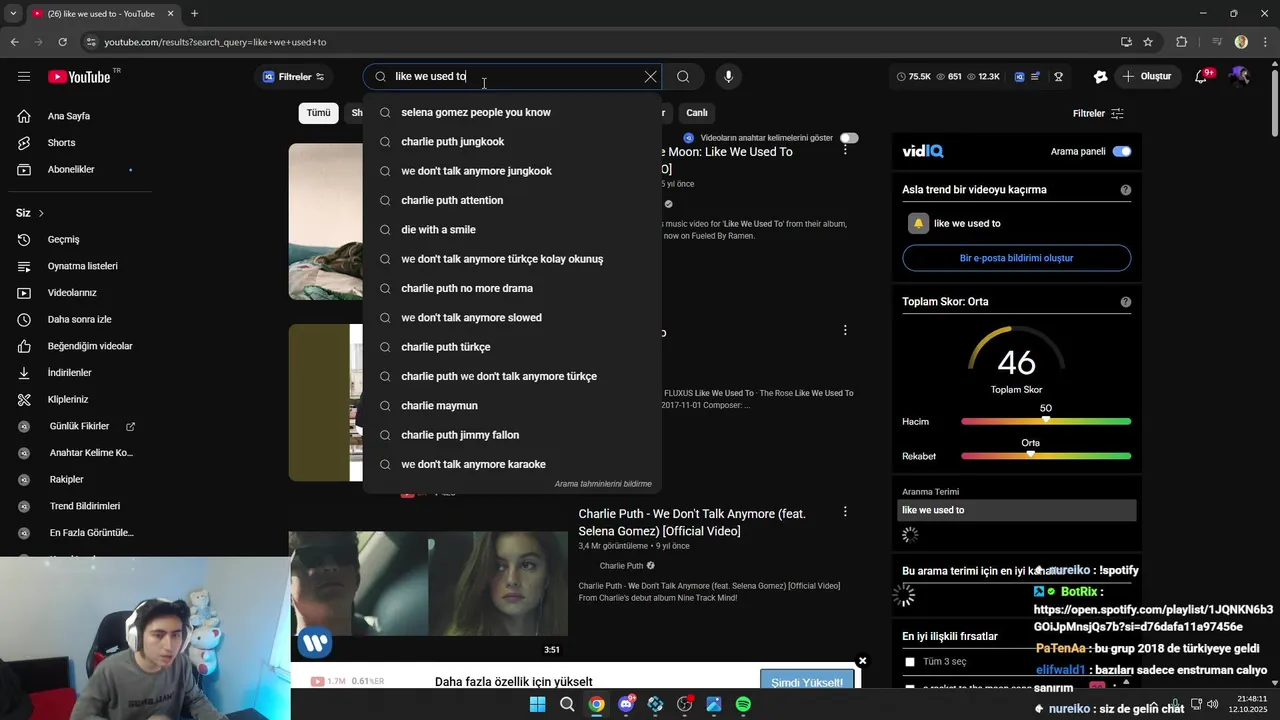This screenshot has width=1280, height=720.
Task: Open the vidIQ AI star icon
Action: click(x=1101, y=77)
